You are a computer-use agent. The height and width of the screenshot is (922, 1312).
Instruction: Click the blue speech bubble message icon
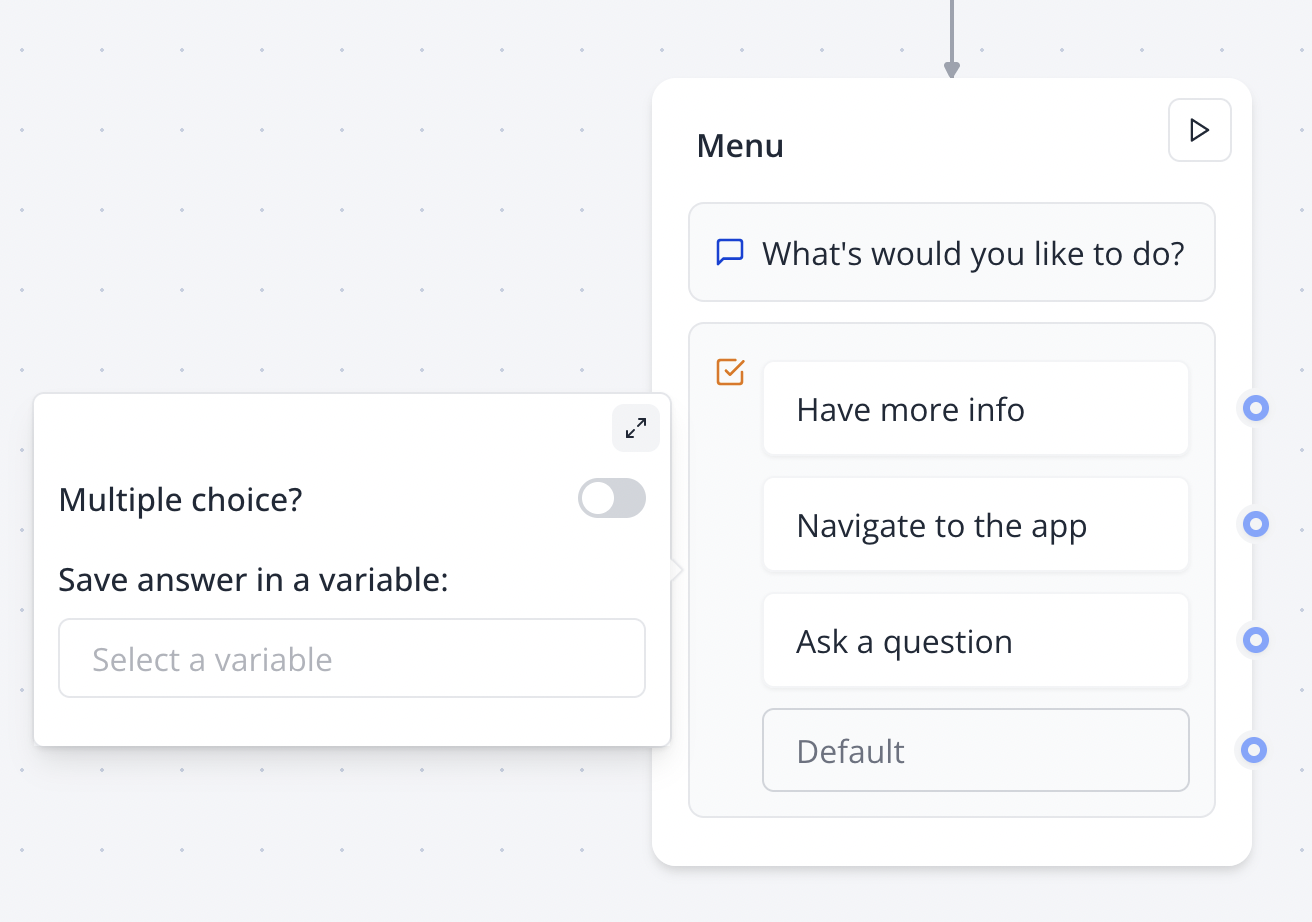pyautogui.click(x=730, y=252)
